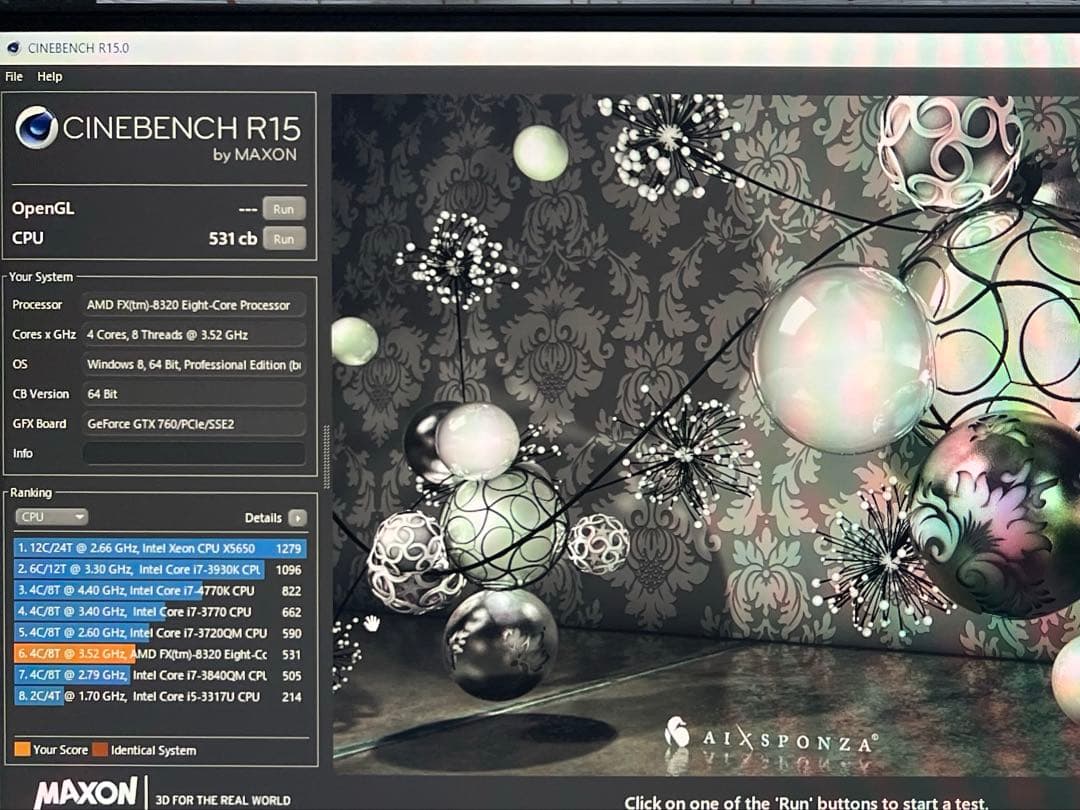Open the CPU ranking type dropdown
Screen dimensions: 1080x810
click(52, 517)
